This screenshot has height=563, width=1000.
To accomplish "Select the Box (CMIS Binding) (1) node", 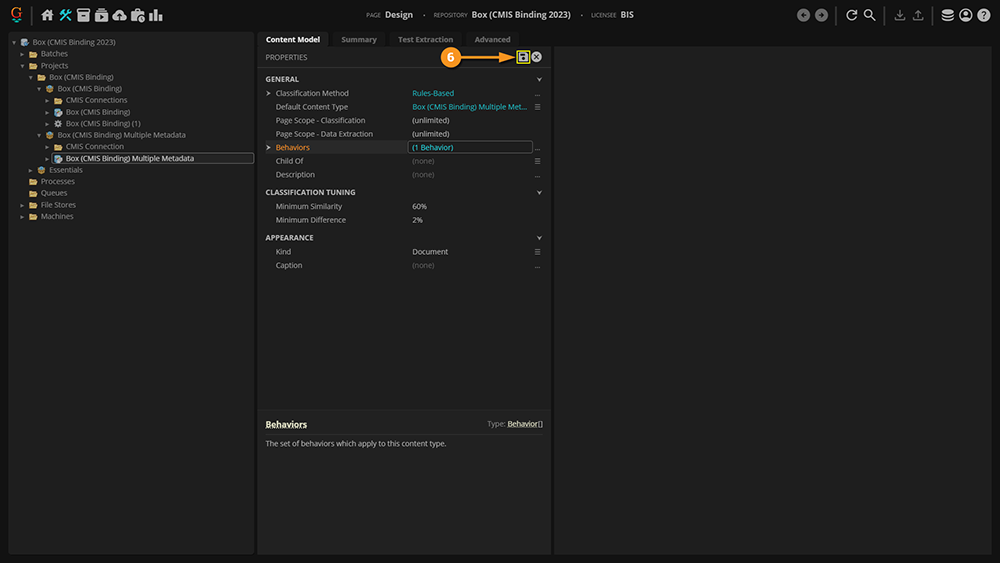I will pos(103,124).
